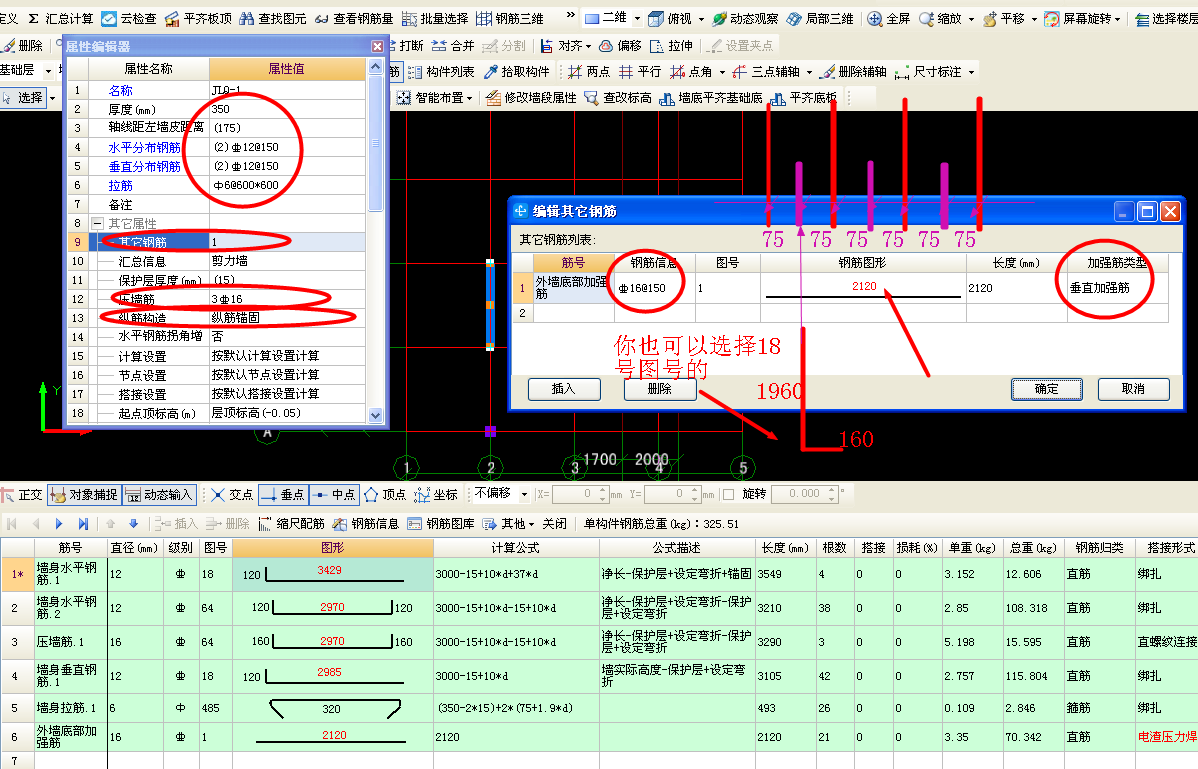Increase rotation angle stepper
Viewport: 1198px width, 769px height.
click(x=831, y=490)
